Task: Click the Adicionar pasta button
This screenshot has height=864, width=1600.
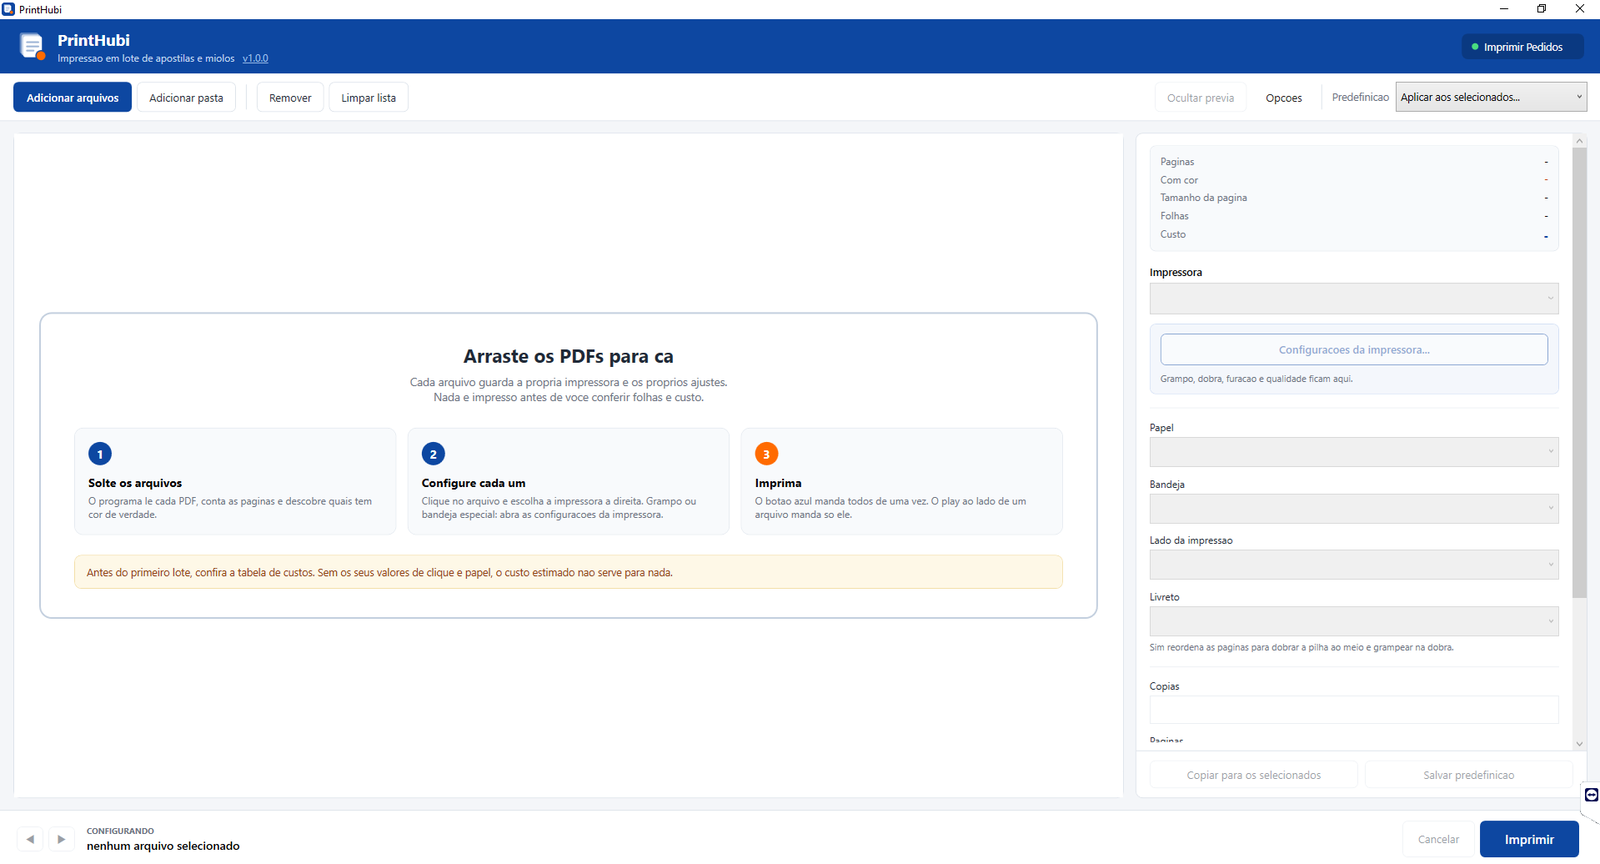Action: 186,98
